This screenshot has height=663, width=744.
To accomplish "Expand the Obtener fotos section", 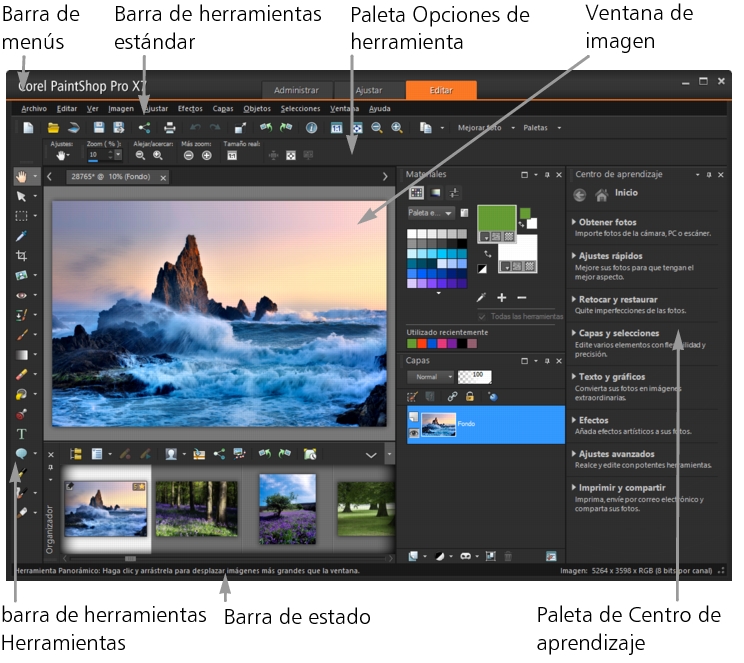I will point(606,222).
